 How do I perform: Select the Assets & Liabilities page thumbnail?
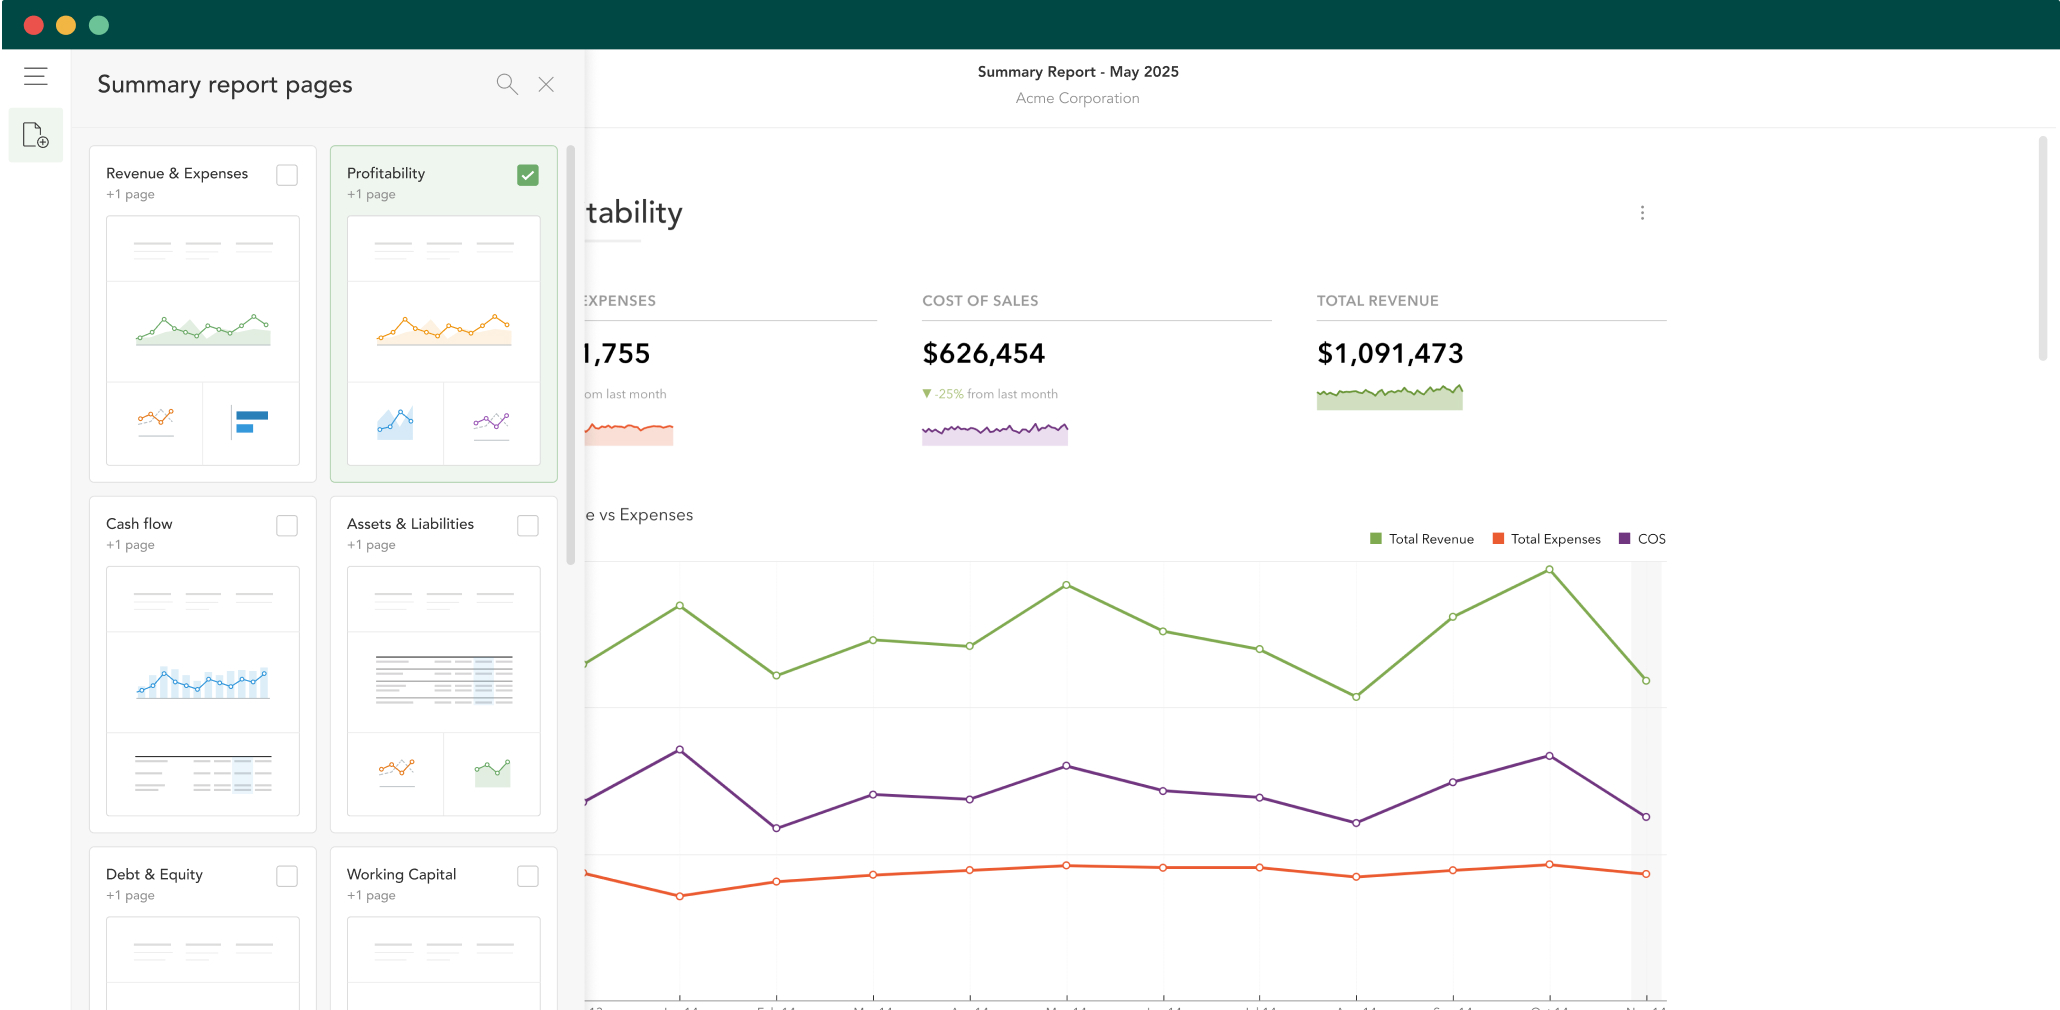point(444,691)
